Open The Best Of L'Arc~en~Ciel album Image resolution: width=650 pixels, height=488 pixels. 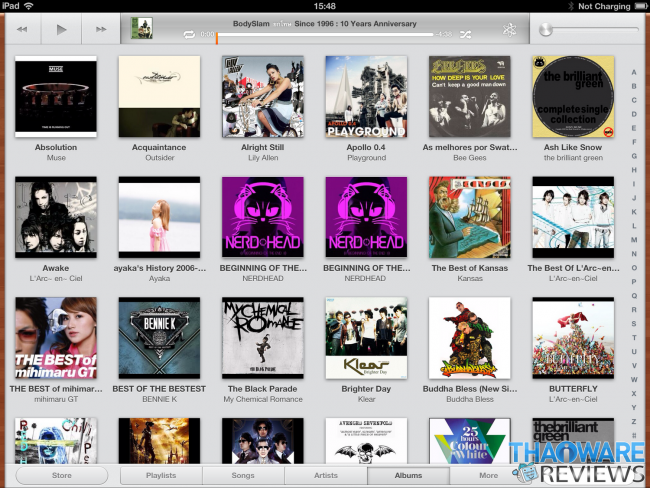[x=573, y=217]
